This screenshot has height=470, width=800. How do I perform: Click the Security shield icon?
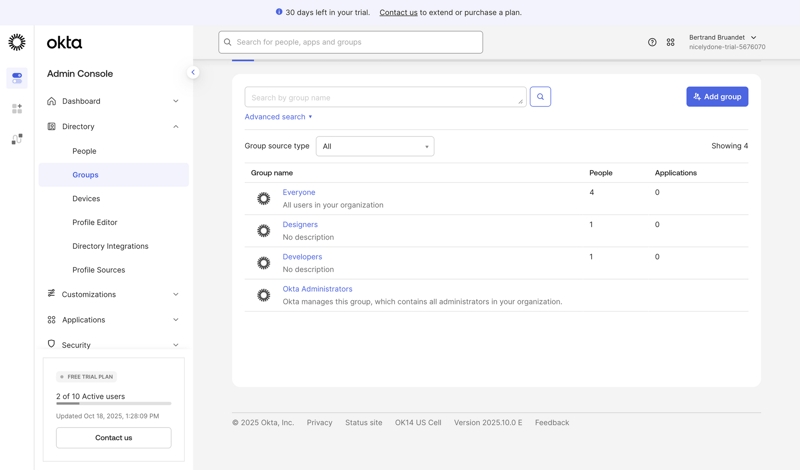pyautogui.click(x=52, y=344)
